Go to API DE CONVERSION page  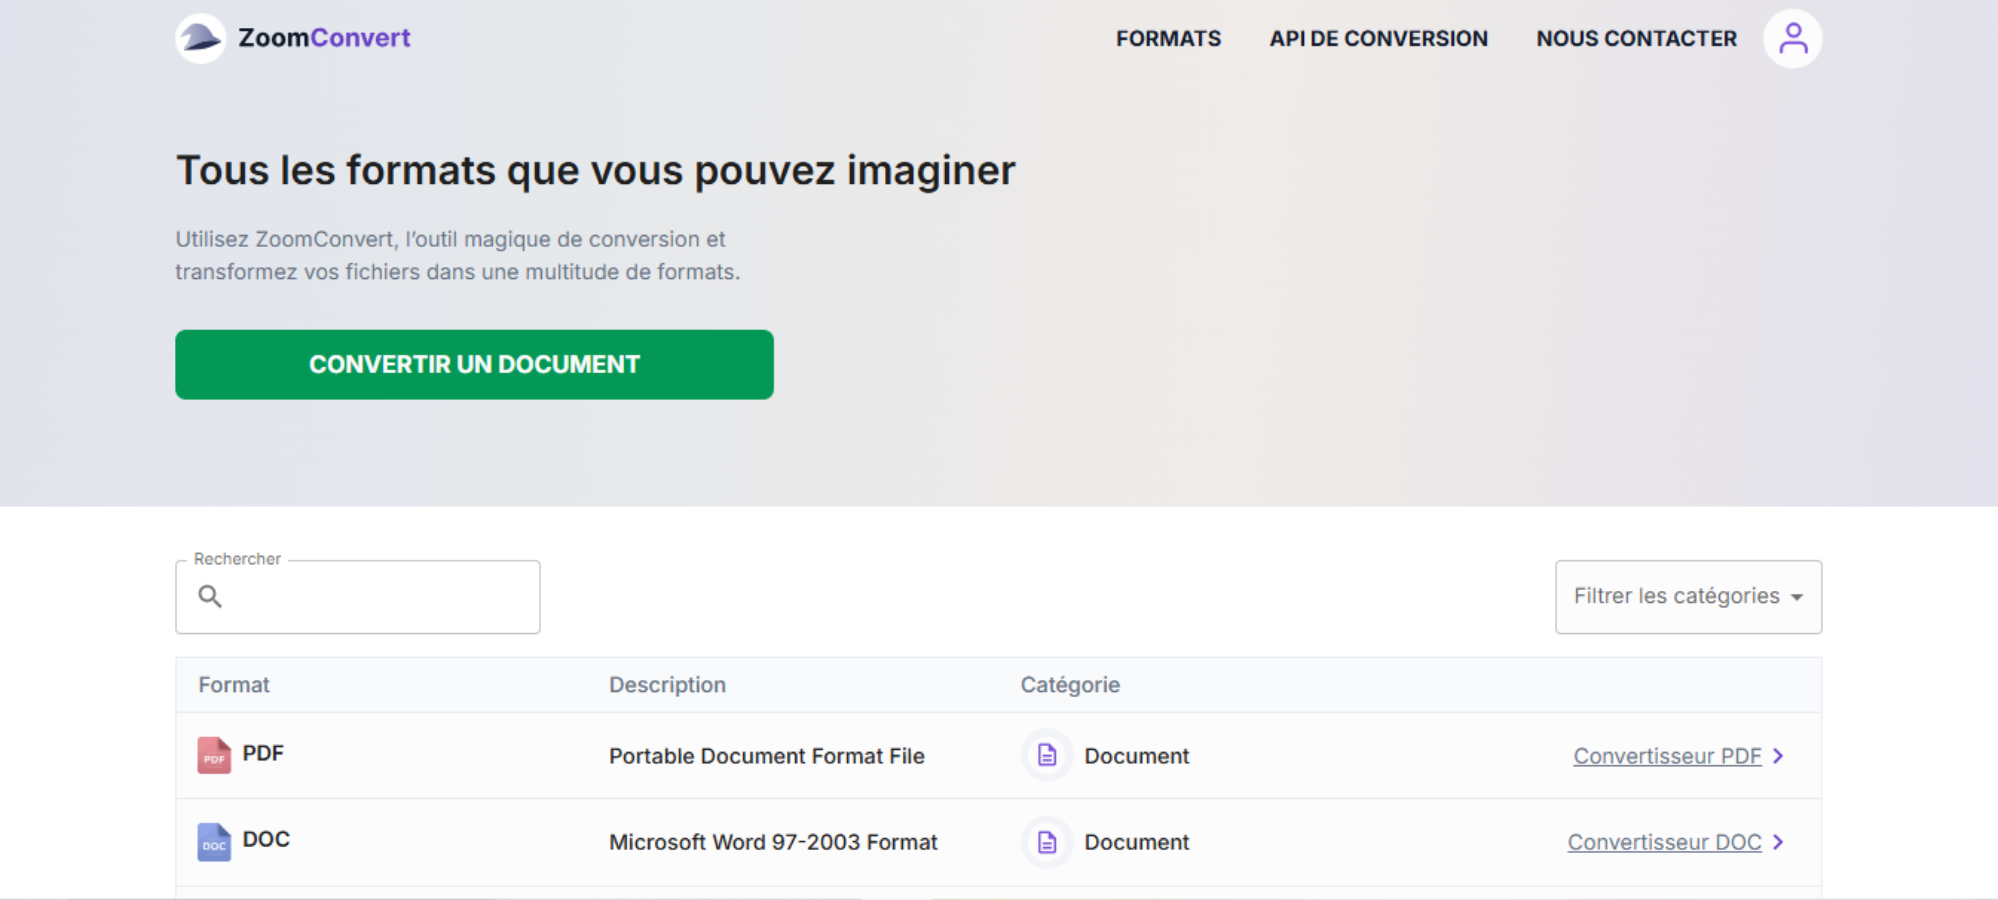coord(1378,38)
